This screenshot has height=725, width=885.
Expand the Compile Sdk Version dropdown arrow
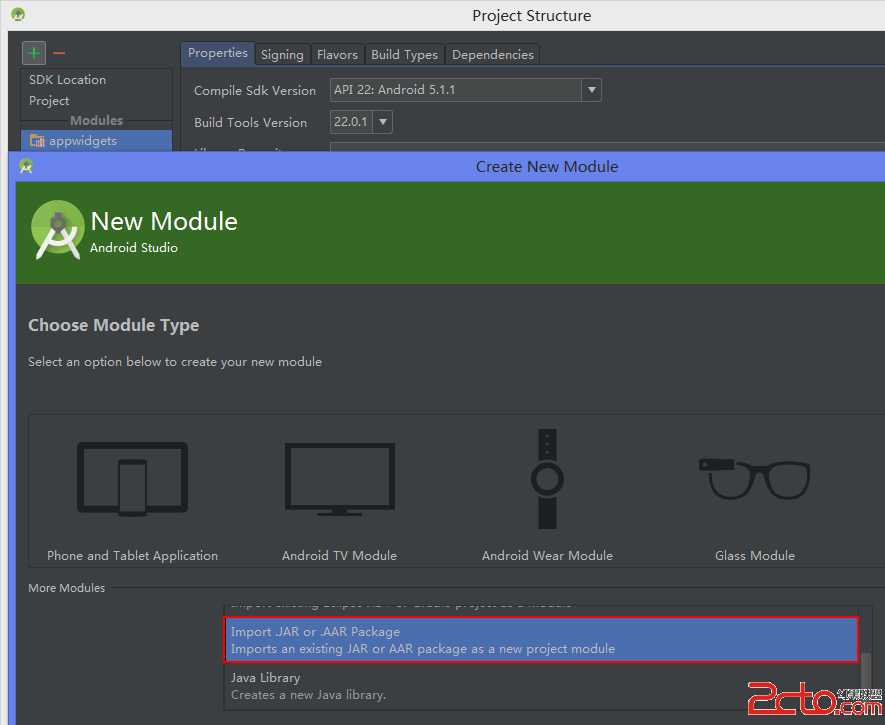(592, 90)
